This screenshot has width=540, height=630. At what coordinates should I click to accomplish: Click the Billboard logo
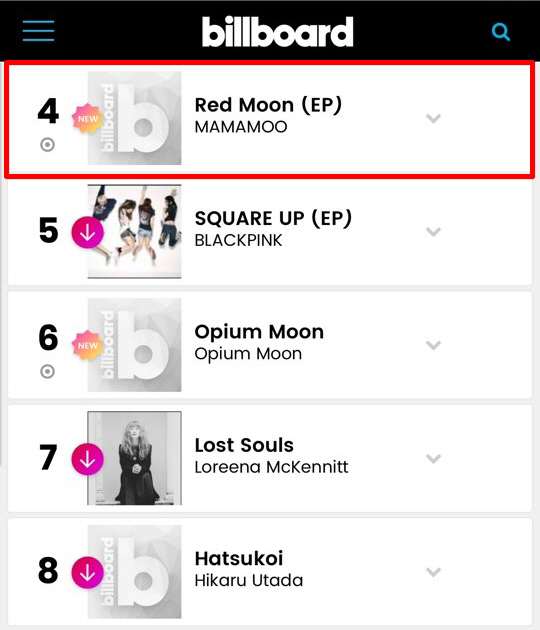click(x=278, y=32)
